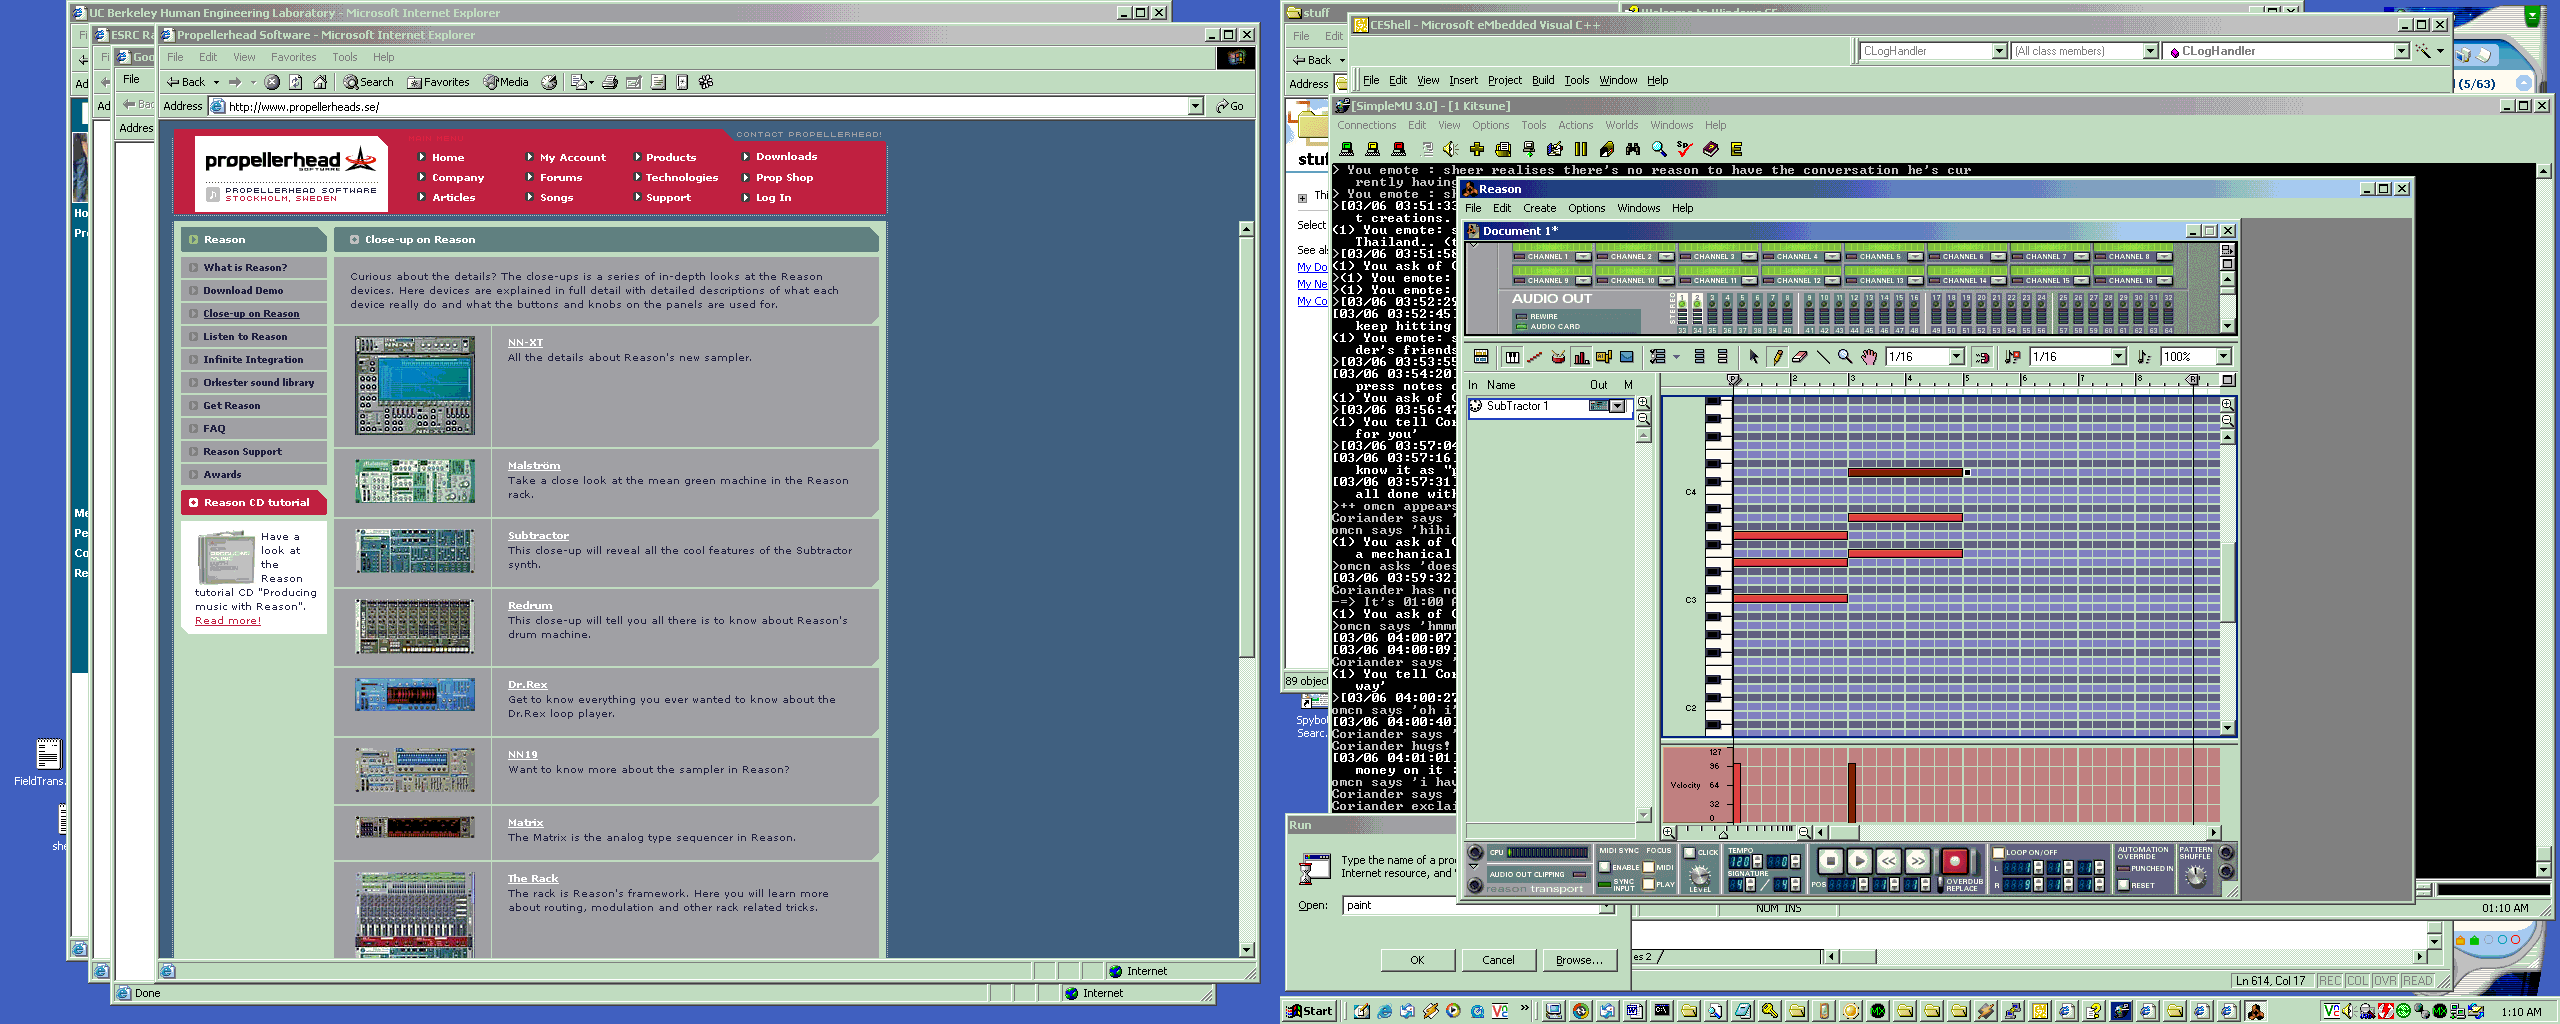The width and height of the screenshot is (2560, 1024).
Task: Open Favorites menu in Internet Explorer
Action: [293, 57]
